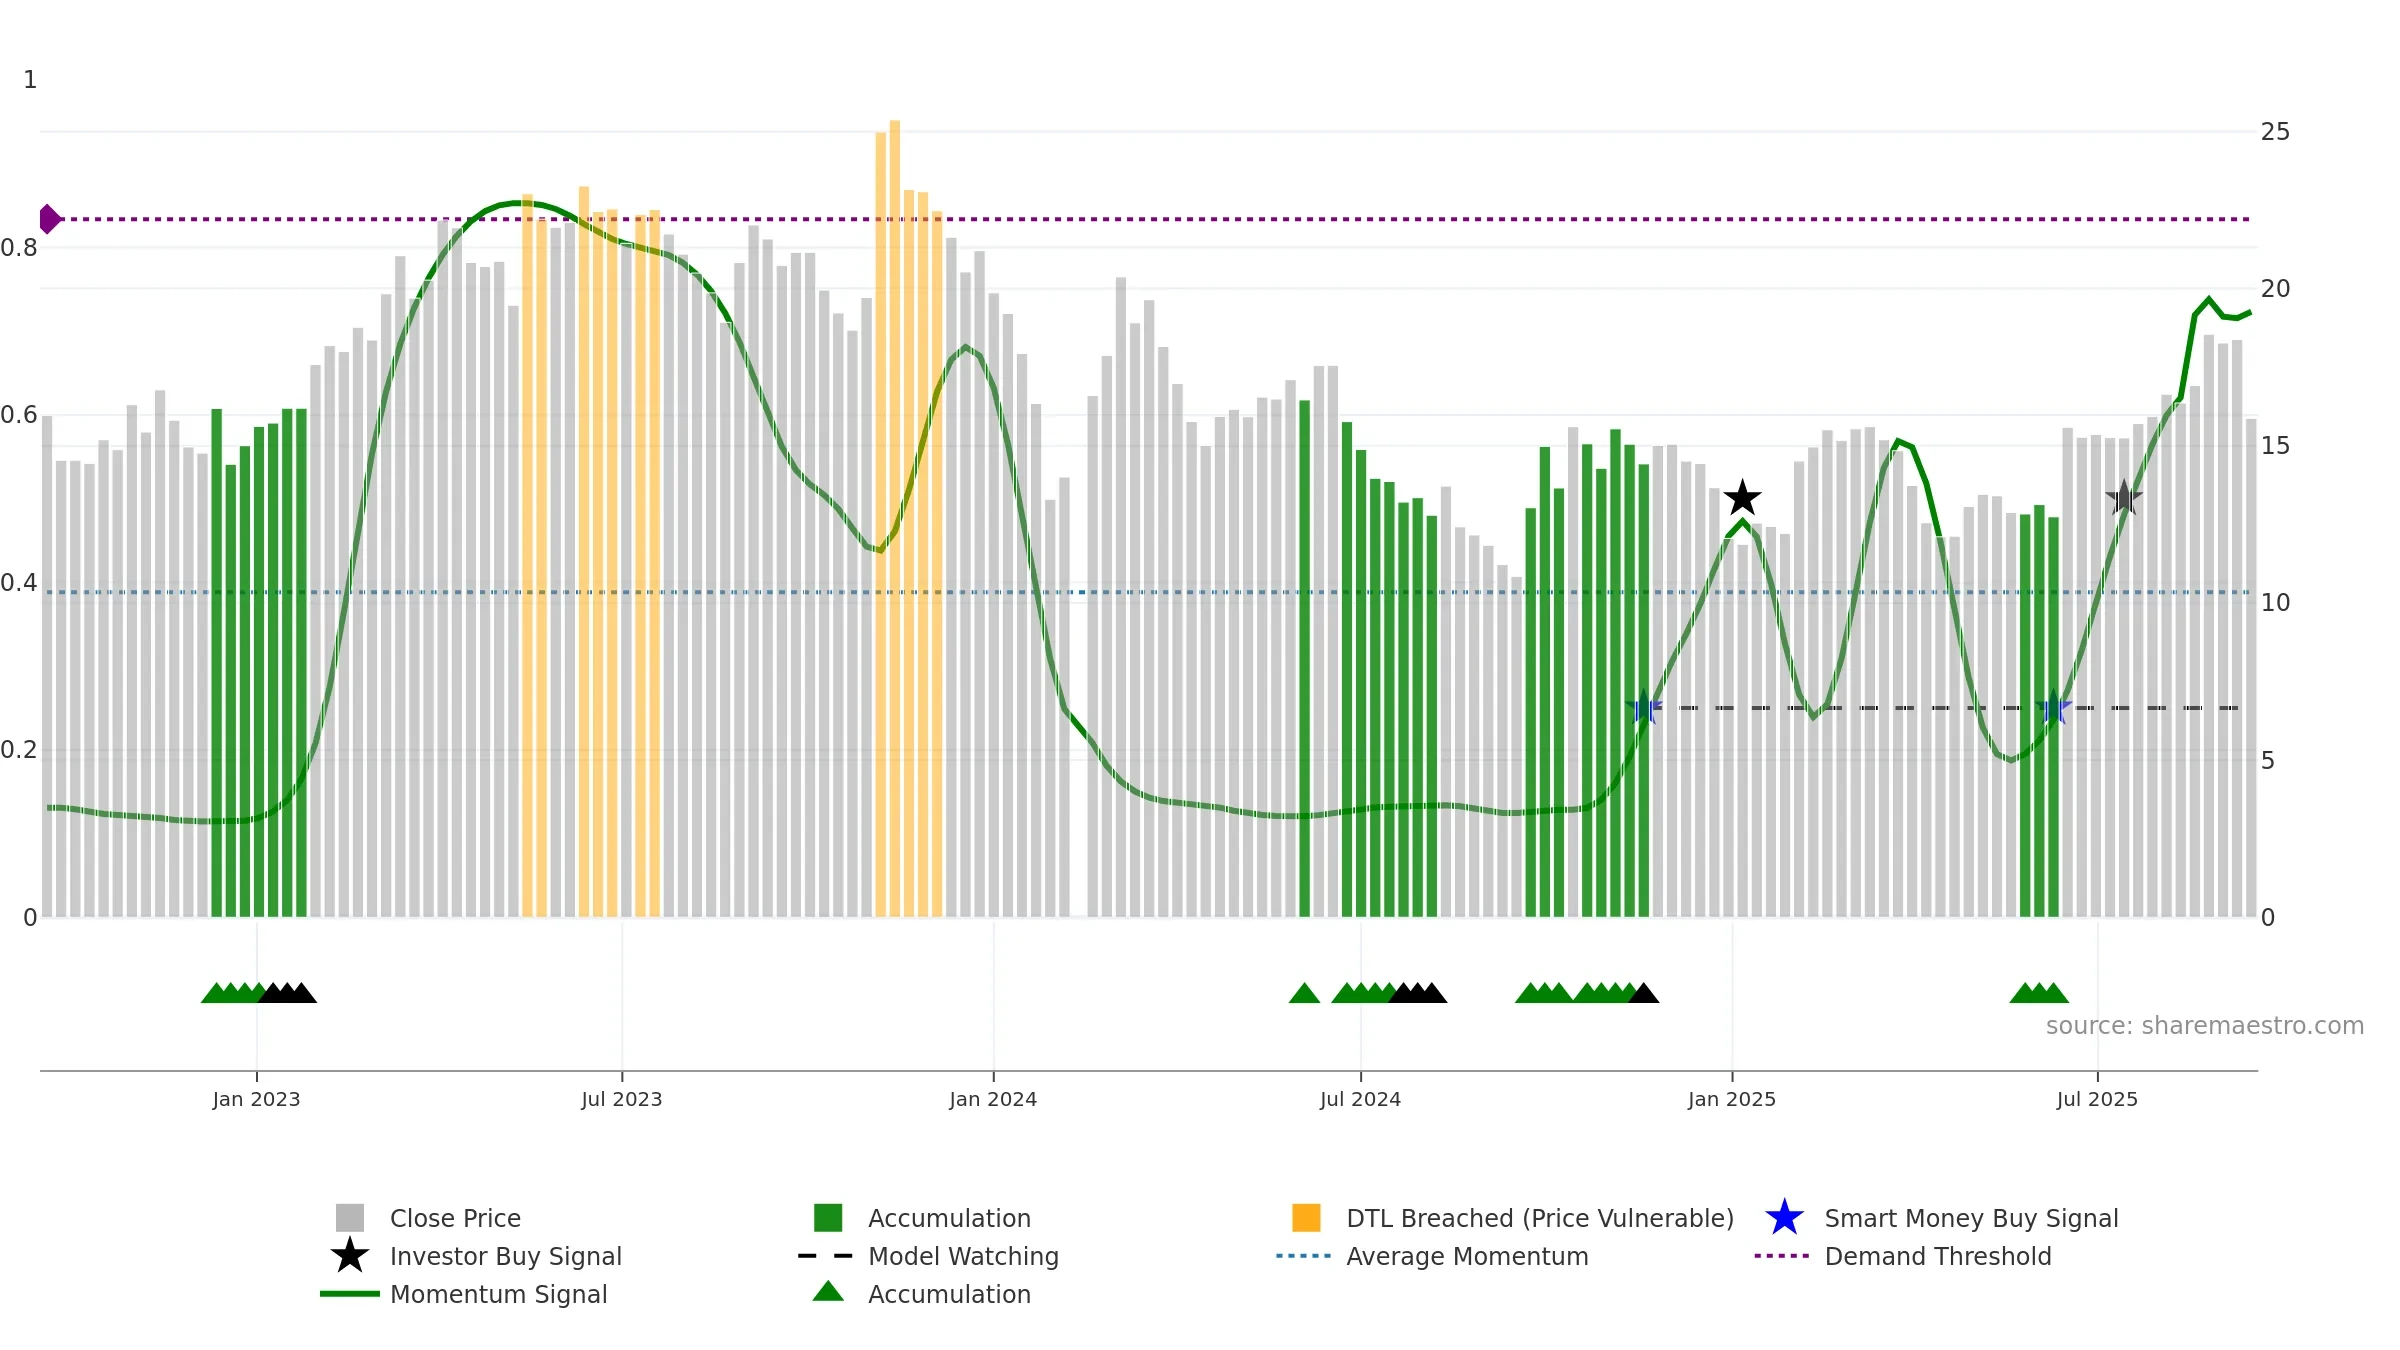The height and width of the screenshot is (1350, 2400).
Task: Click the black investor star near Jan 2025
Action: (1743, 498)
